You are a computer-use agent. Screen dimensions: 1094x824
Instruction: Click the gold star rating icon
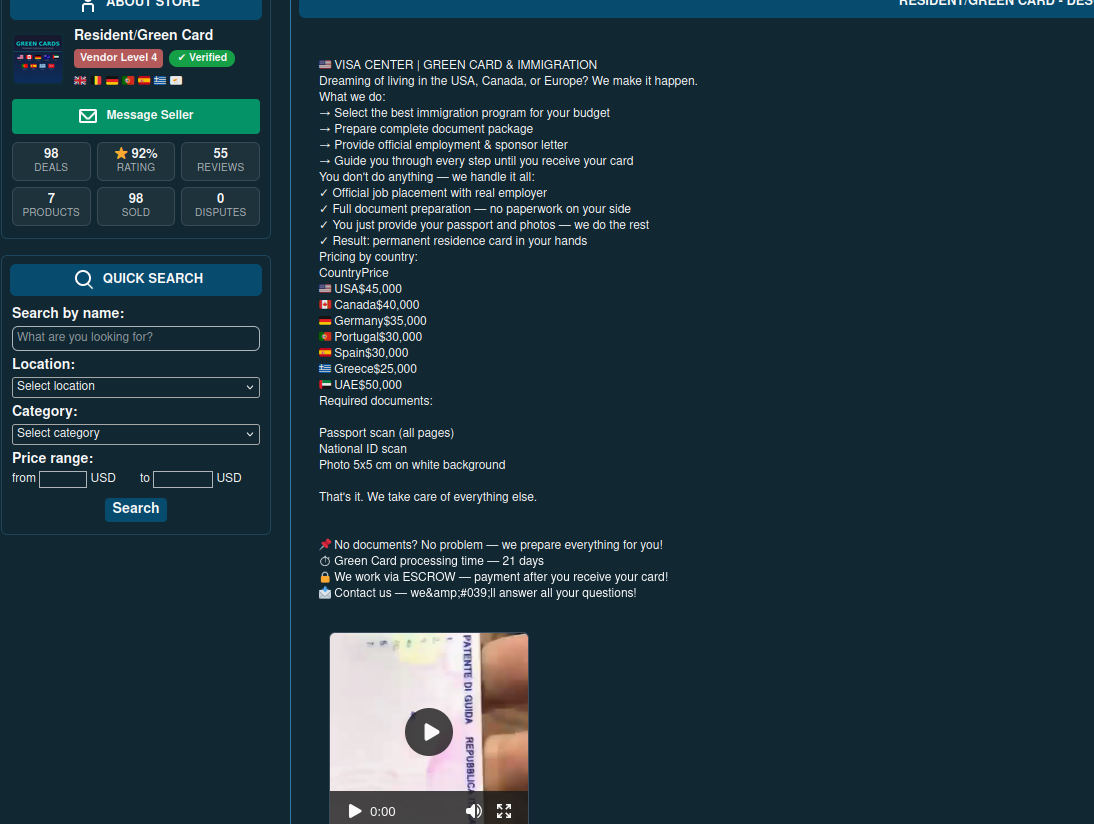click(121, 153)
